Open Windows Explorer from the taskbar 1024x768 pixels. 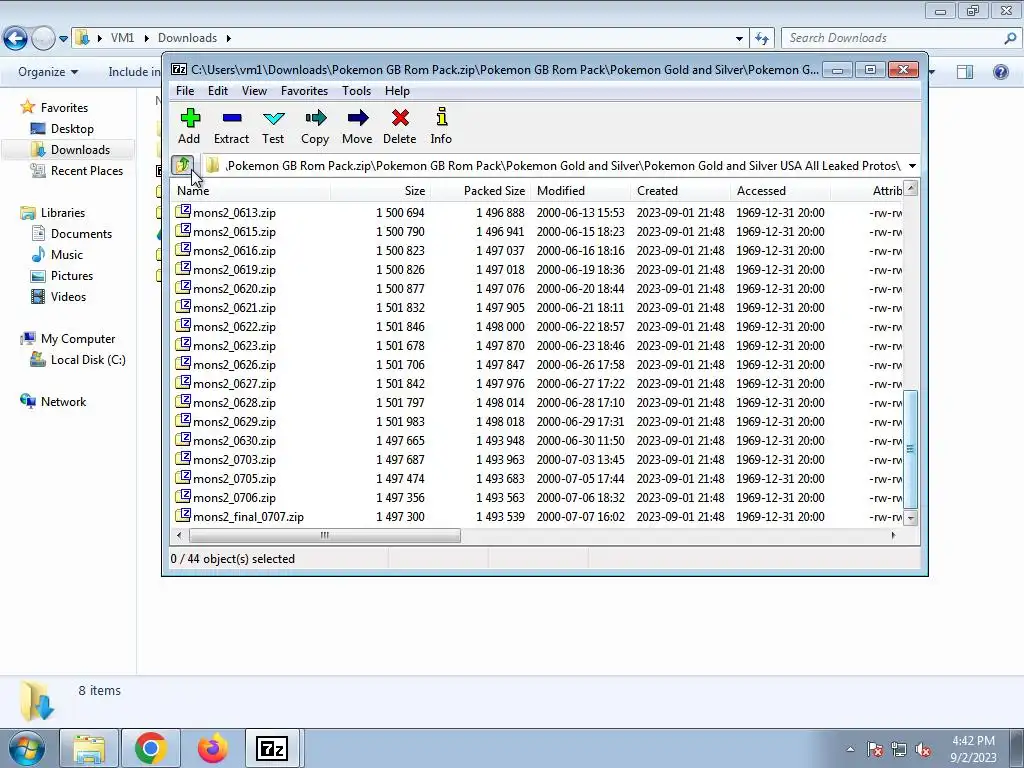pyautogui.click(x=89, y=748)
